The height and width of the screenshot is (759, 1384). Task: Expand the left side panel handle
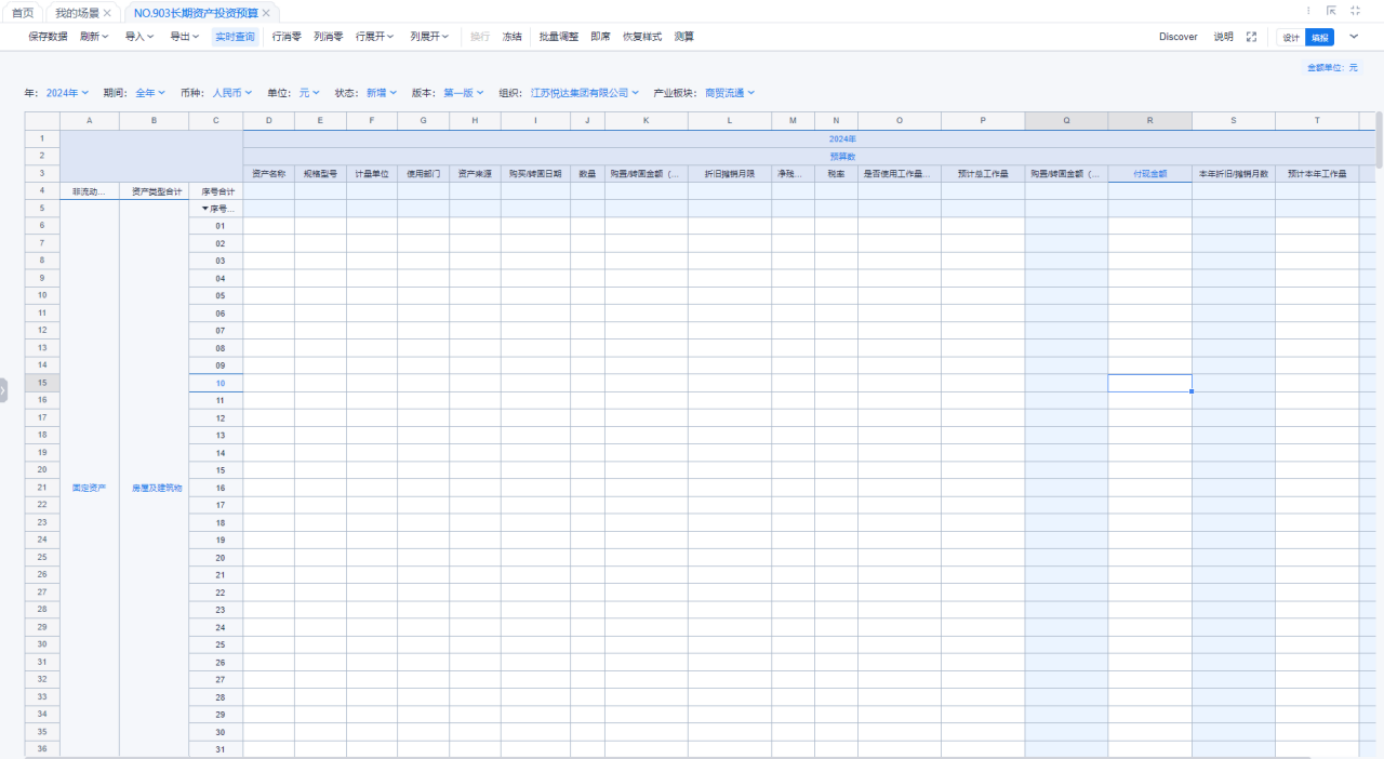tap(3, 389)
